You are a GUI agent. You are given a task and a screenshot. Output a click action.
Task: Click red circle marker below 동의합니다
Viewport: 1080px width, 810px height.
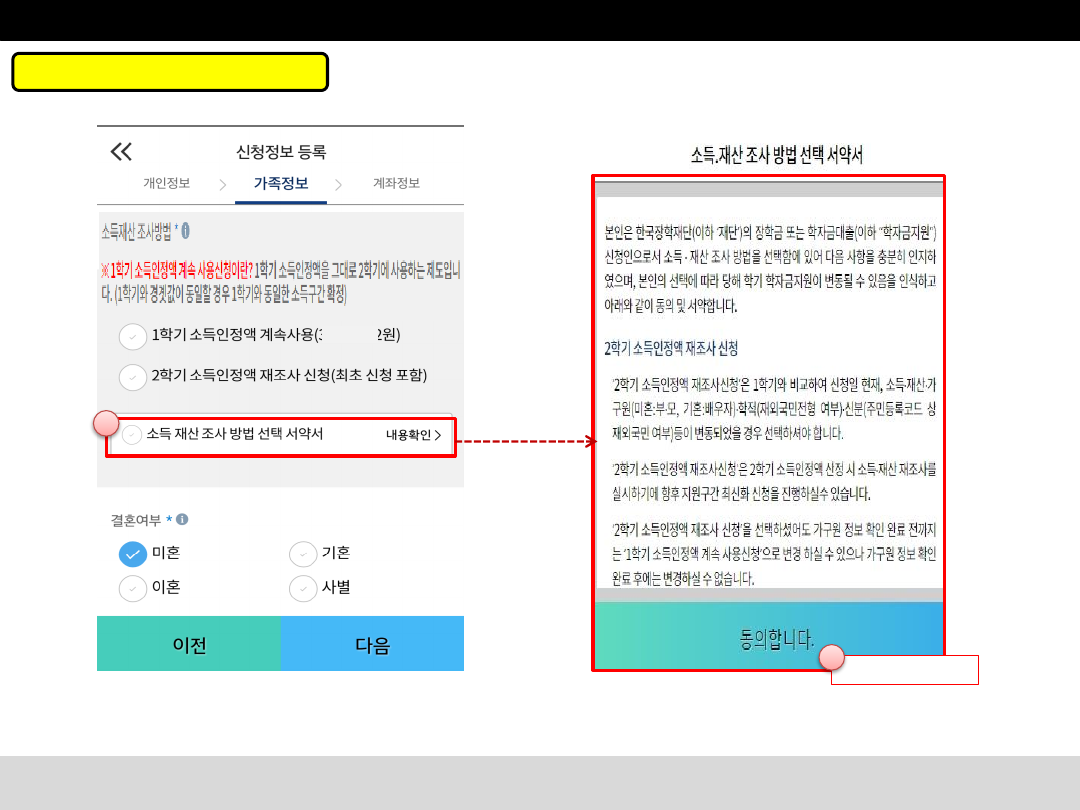click(x=832, y=657)
